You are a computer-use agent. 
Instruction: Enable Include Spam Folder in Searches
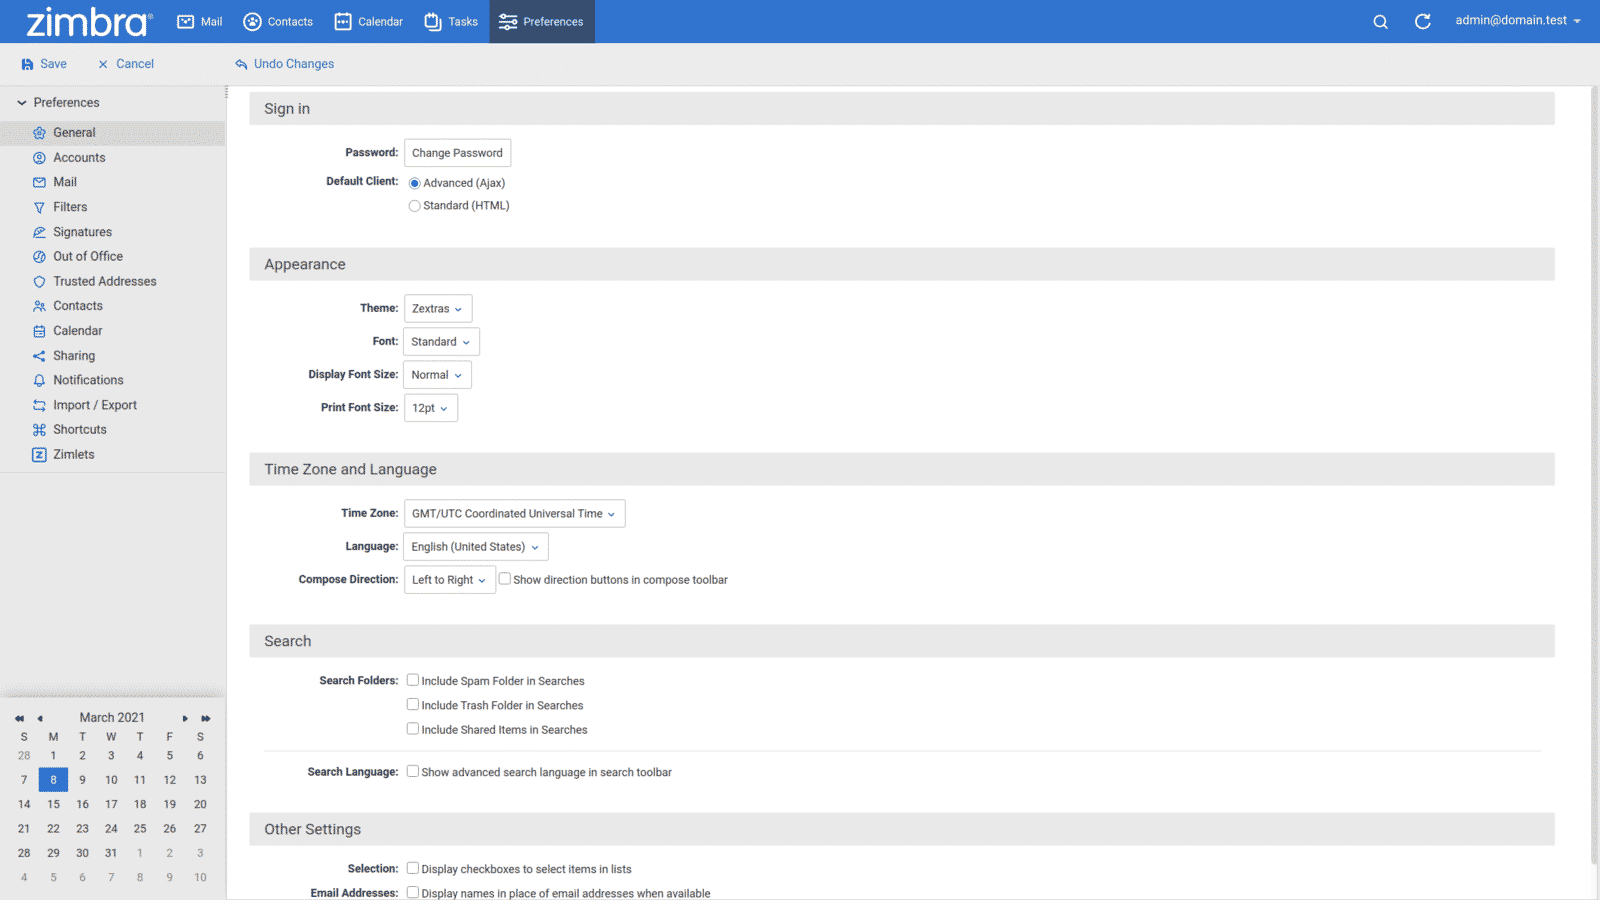412,679
